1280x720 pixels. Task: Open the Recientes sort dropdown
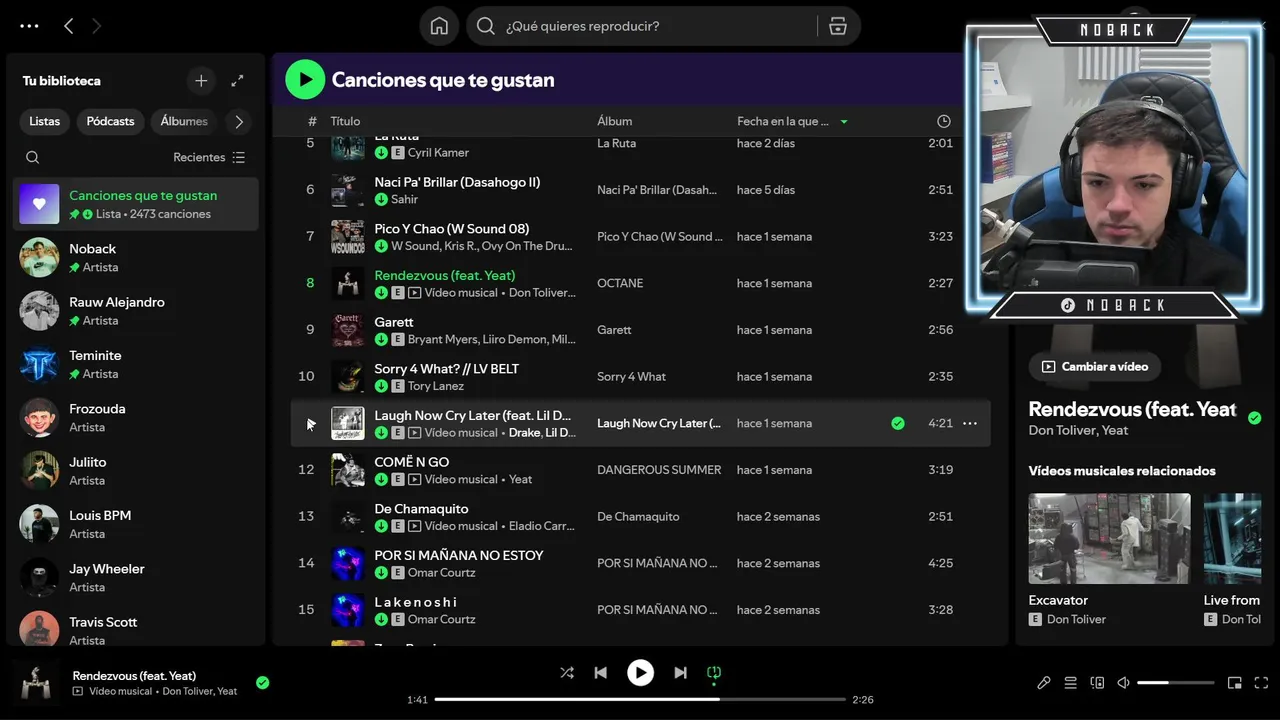point(209,157)
